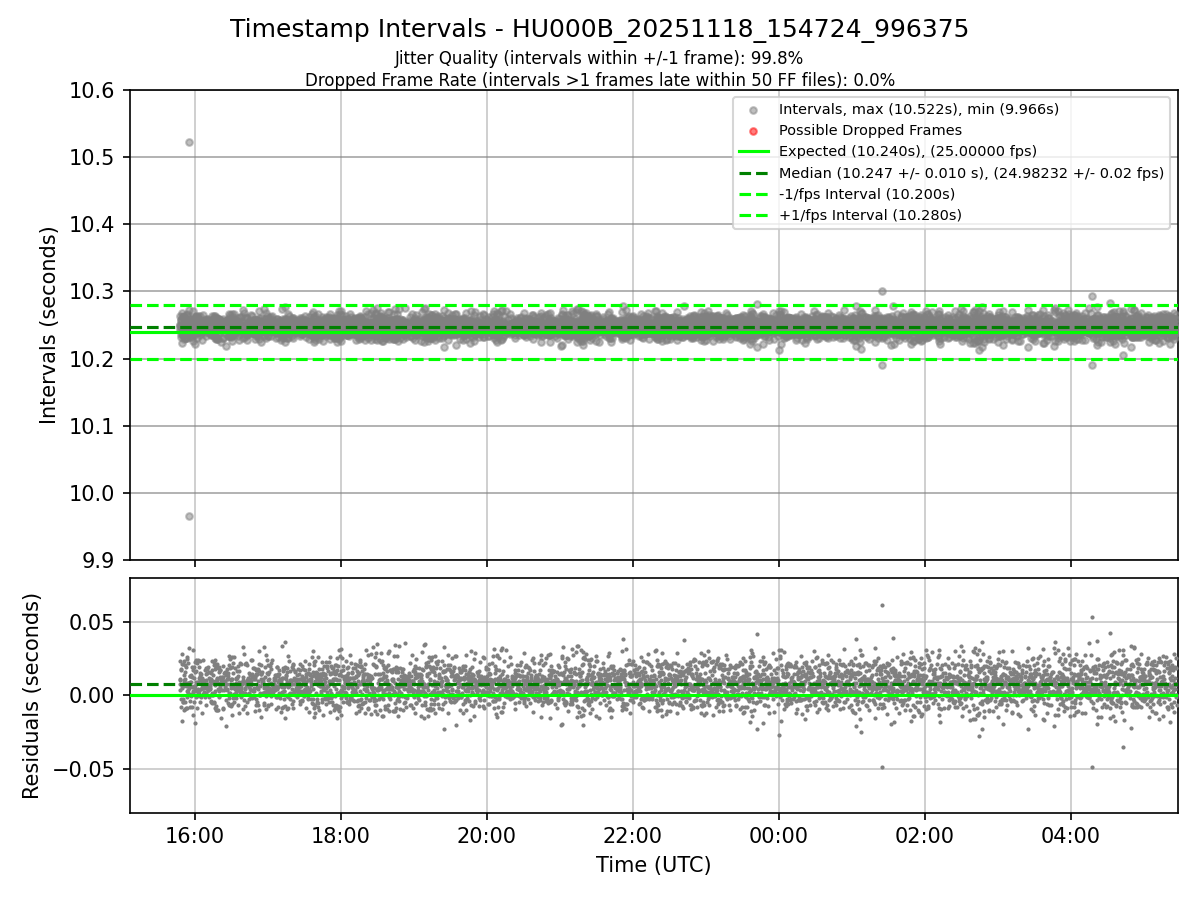Click the gray Intervals marker in the legend
The image size is (1200, 900).
point(754,109)
